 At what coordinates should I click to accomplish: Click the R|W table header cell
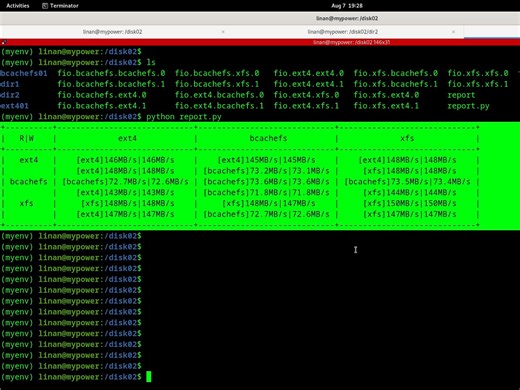coord(26,138)
